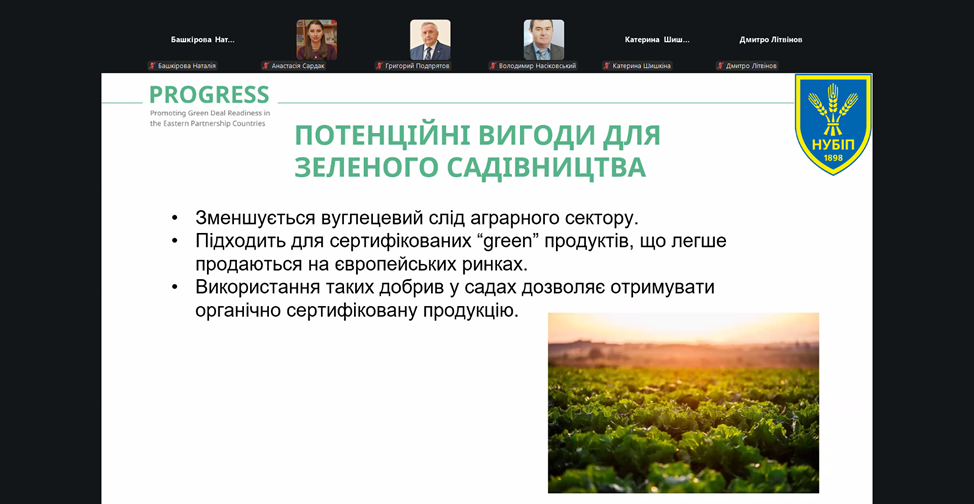Select Анастасія Сардак's video thumbnail
Viewport: 974px width, 504px height.
click(317, 40)
